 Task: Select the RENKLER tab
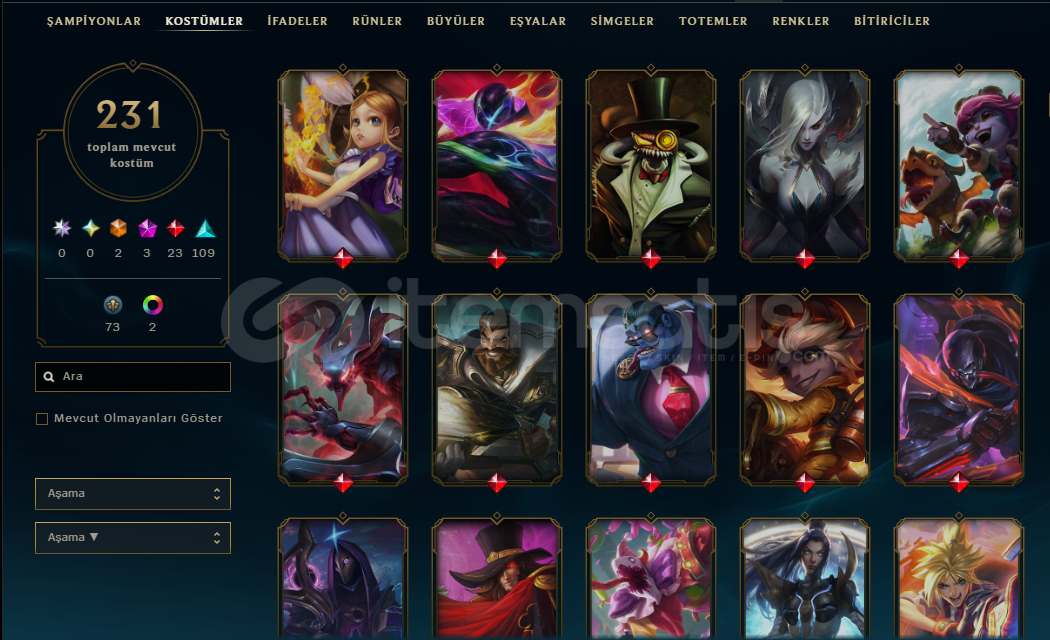pos(801,21)
